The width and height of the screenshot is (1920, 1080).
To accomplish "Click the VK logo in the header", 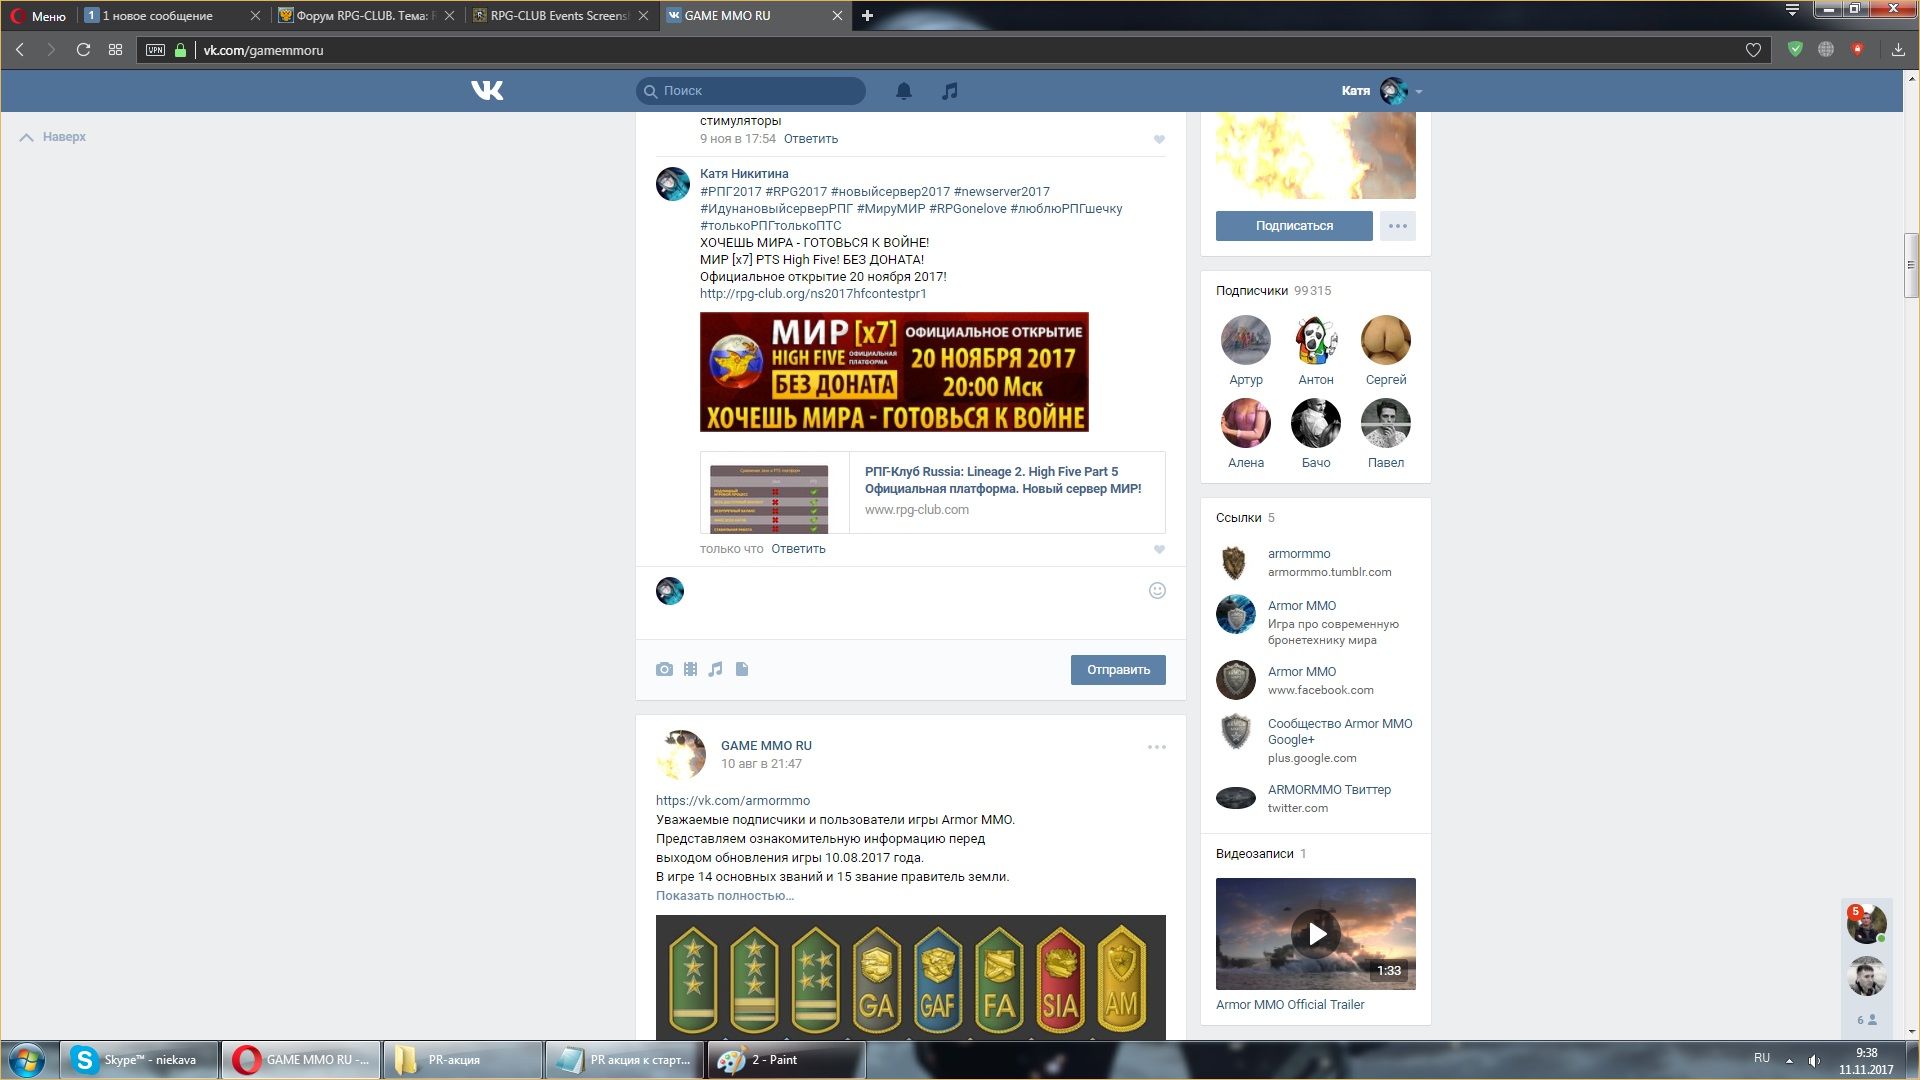I will 487,91.
